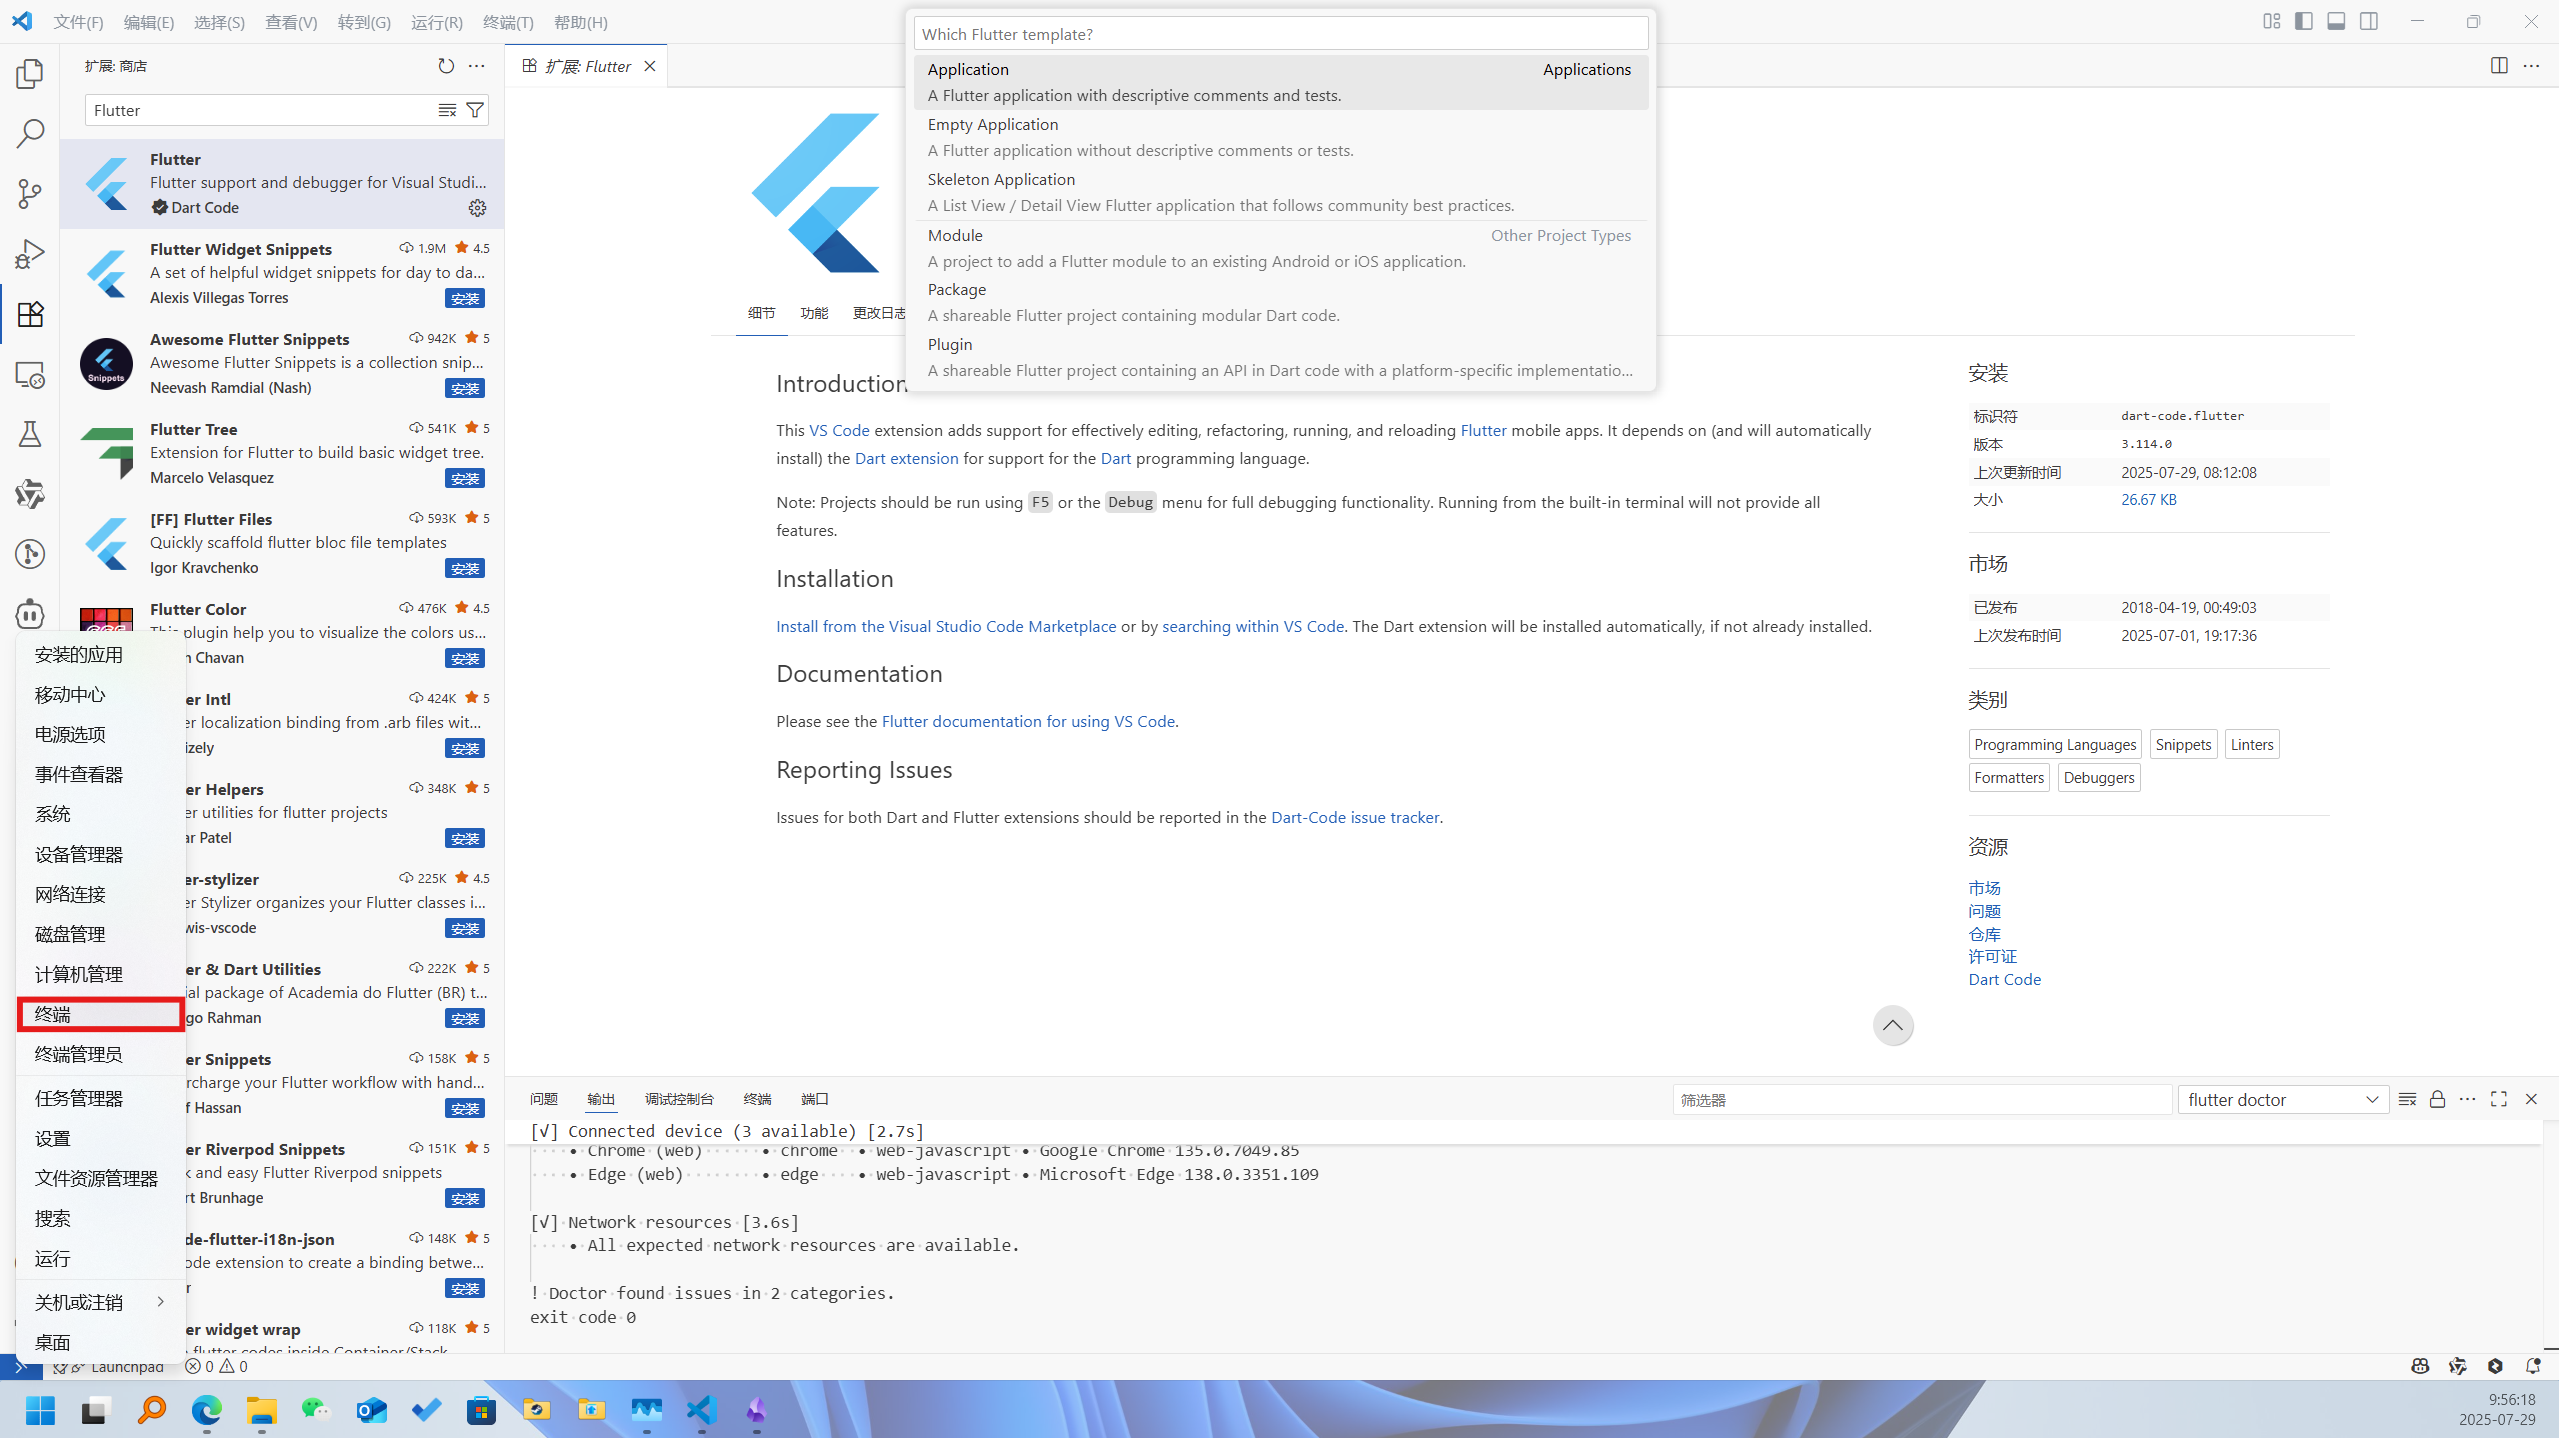Clear the output panel contents
This screenshot has height=1438, width=2559.
(x=2407, y=1099)
